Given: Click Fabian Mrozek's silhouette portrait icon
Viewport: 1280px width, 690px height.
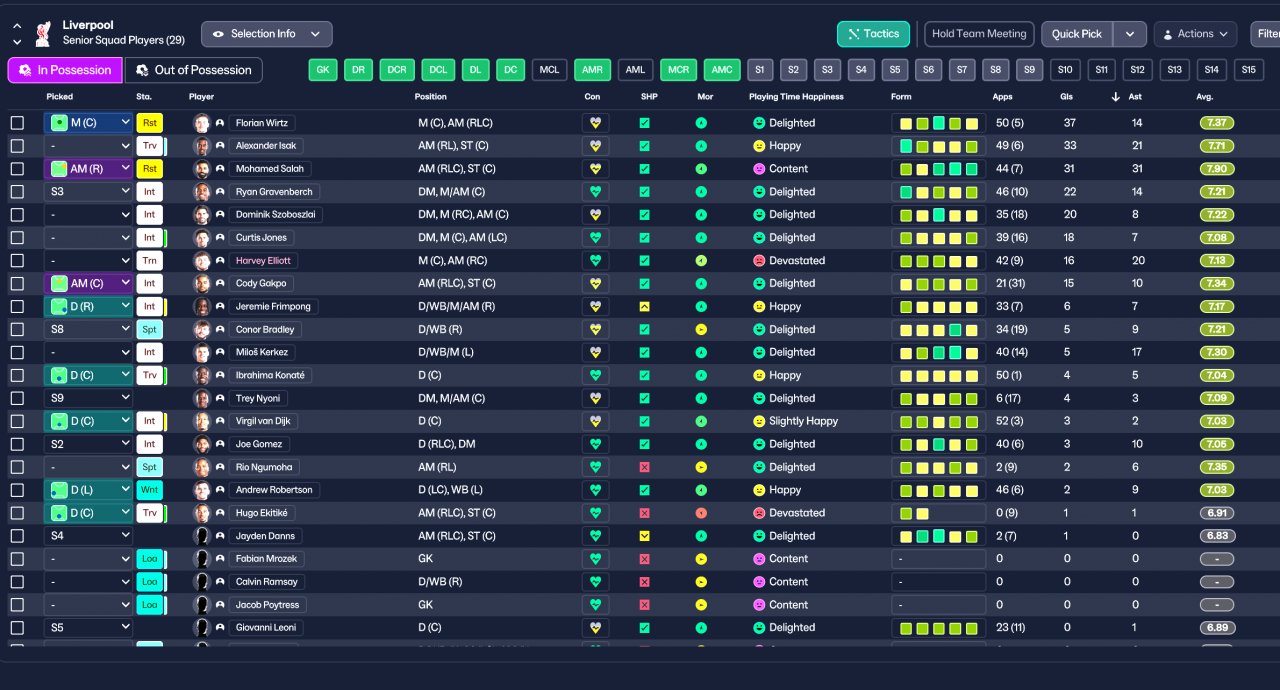Looking at the screenshot, I should point(202,559).
